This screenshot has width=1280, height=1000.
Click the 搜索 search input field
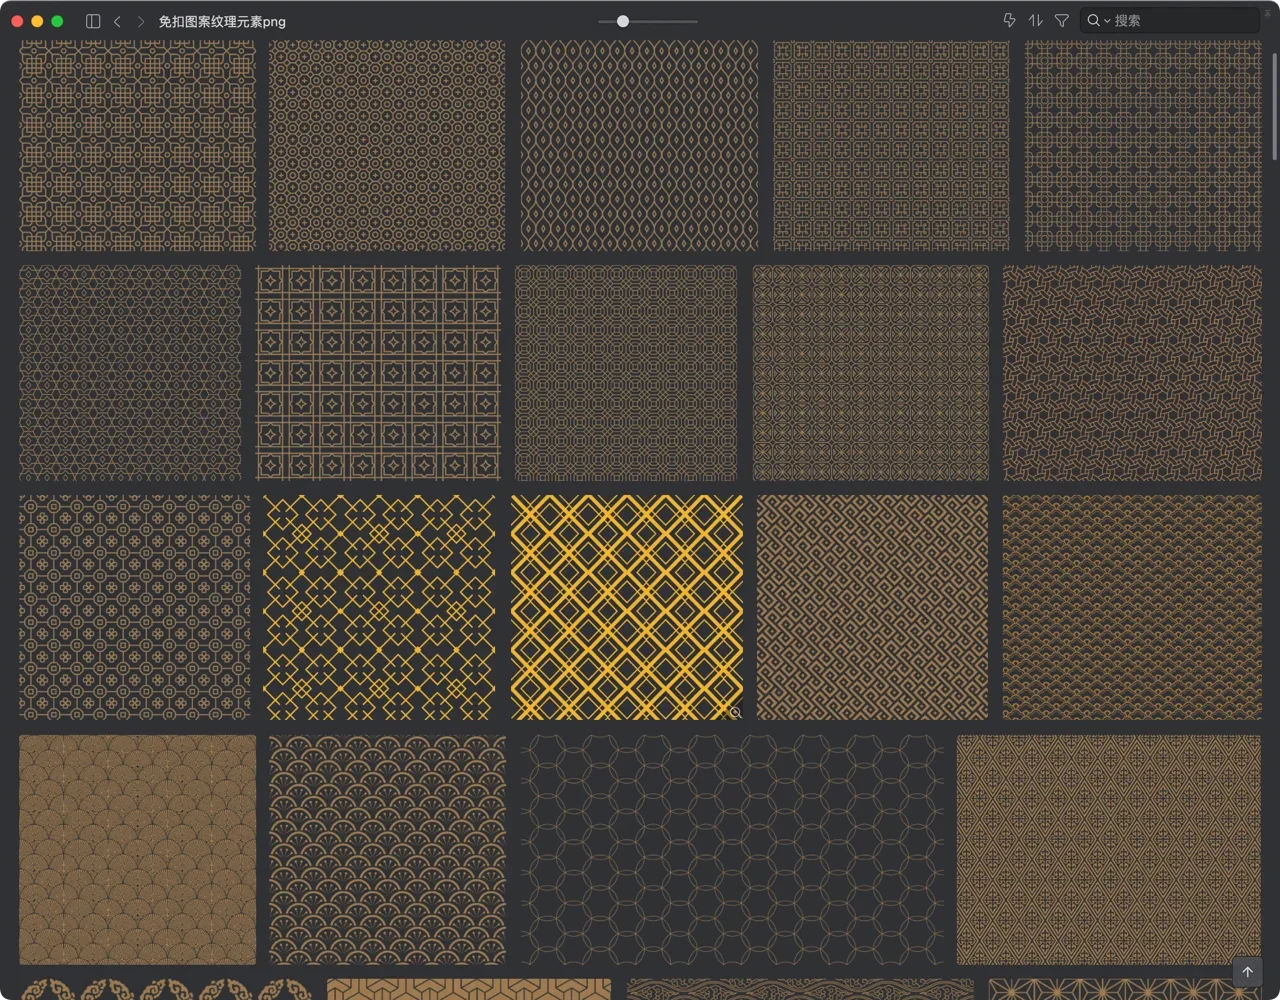1180,20
